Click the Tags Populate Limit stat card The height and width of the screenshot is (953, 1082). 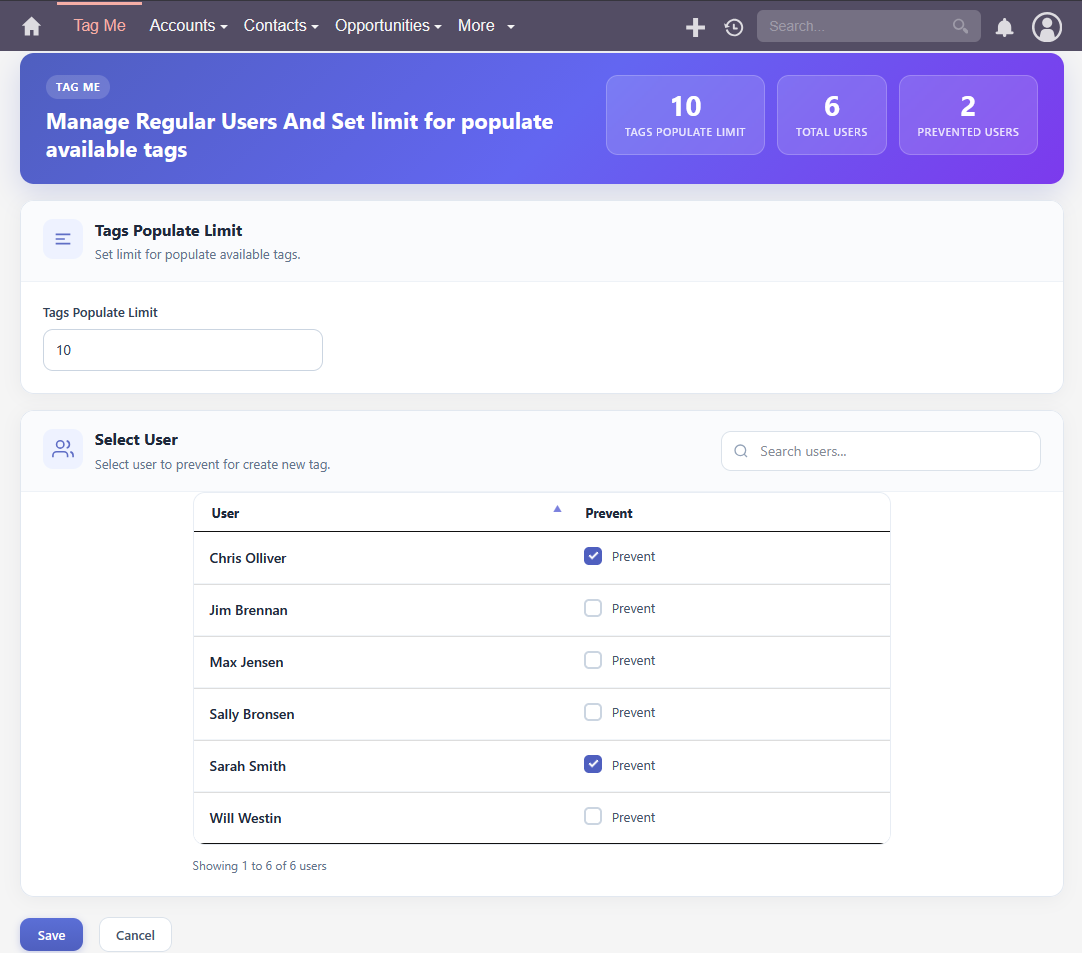tap(685, 115)
